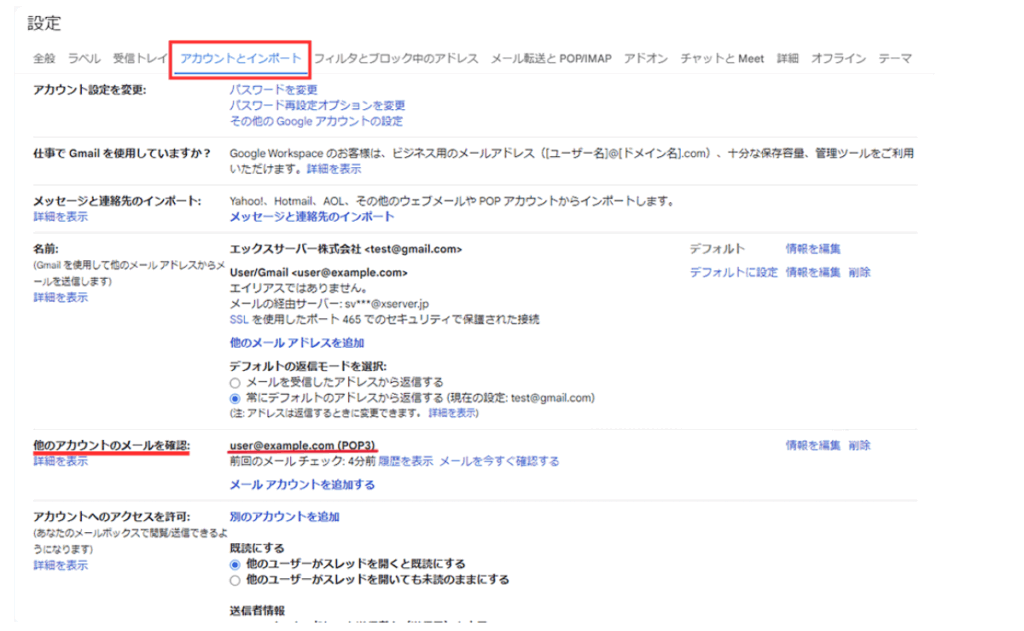Click 他のメール アドレスを追加 link
The image size is (1024, 631).
(x=296, y=343)
